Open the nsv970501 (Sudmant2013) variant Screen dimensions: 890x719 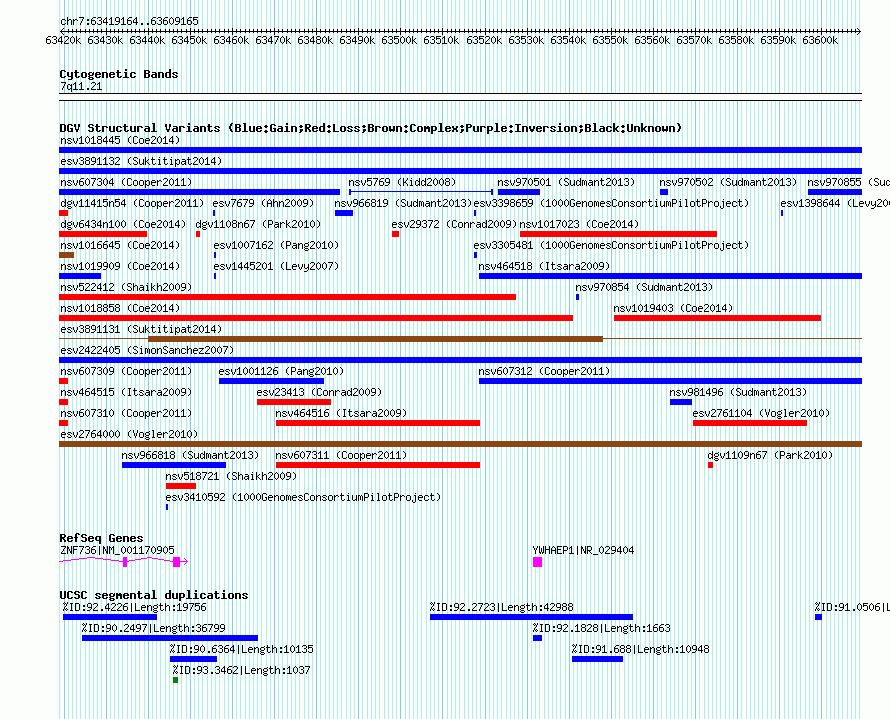click(518, 192)
